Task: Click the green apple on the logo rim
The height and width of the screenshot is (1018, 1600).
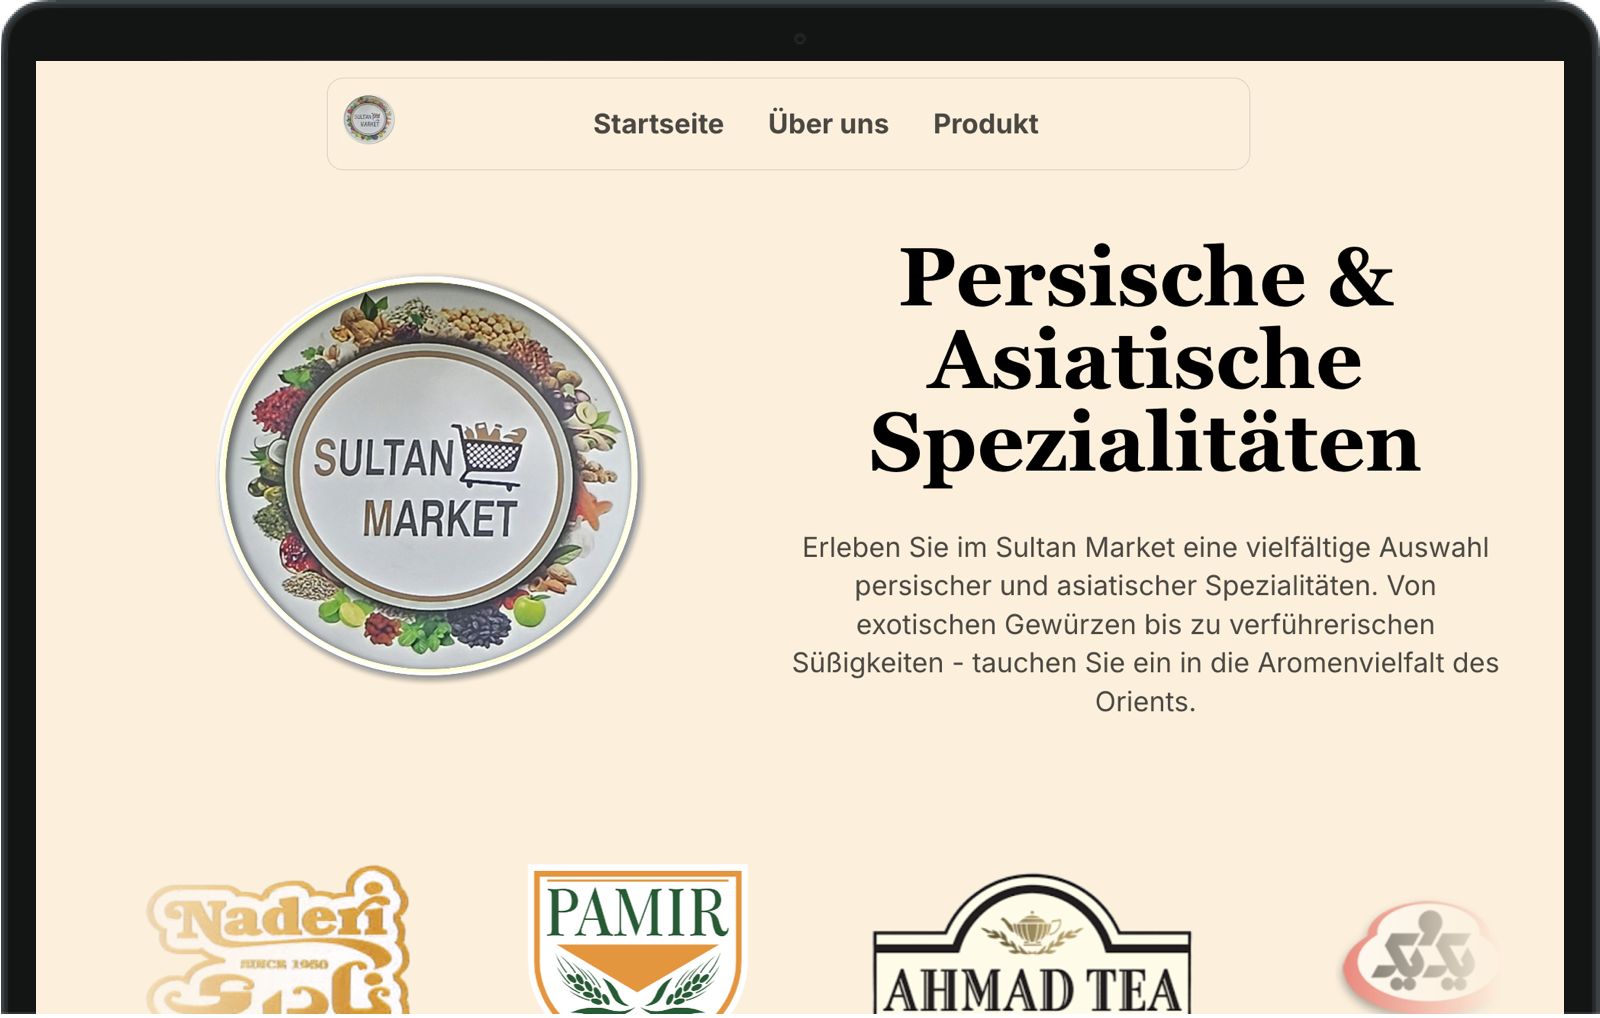Action: click(x=529, y=609)
